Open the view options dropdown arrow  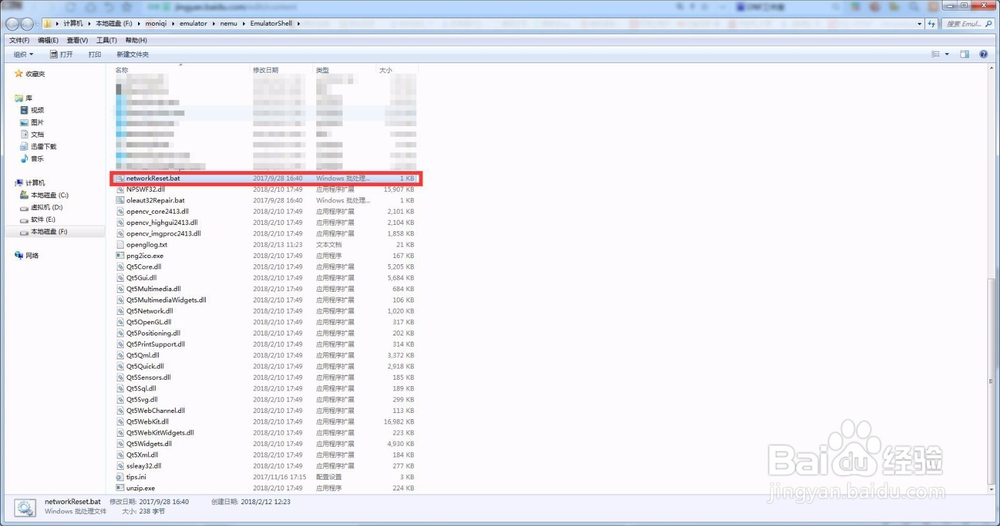point(946,54)
